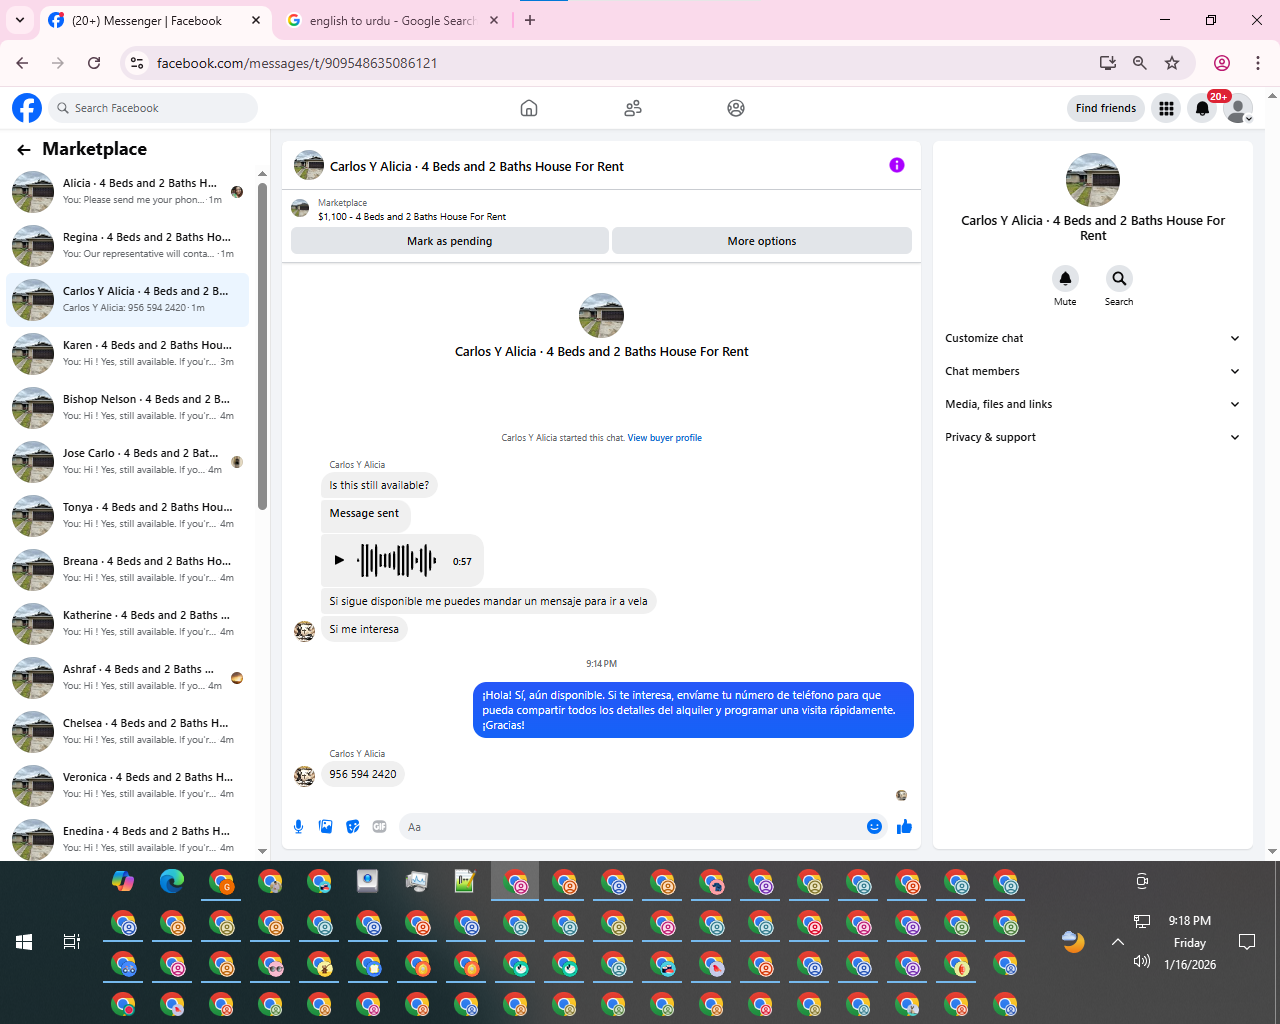This screenshot has width=1280, height=1024.
Task: Open Veronica conversation in chat list
Action: (128, 785)
